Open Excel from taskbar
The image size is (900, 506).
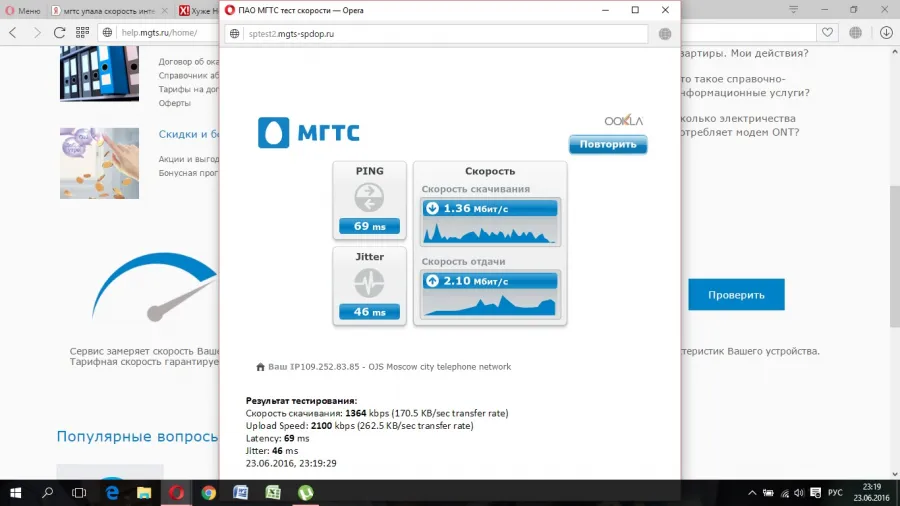273,493
